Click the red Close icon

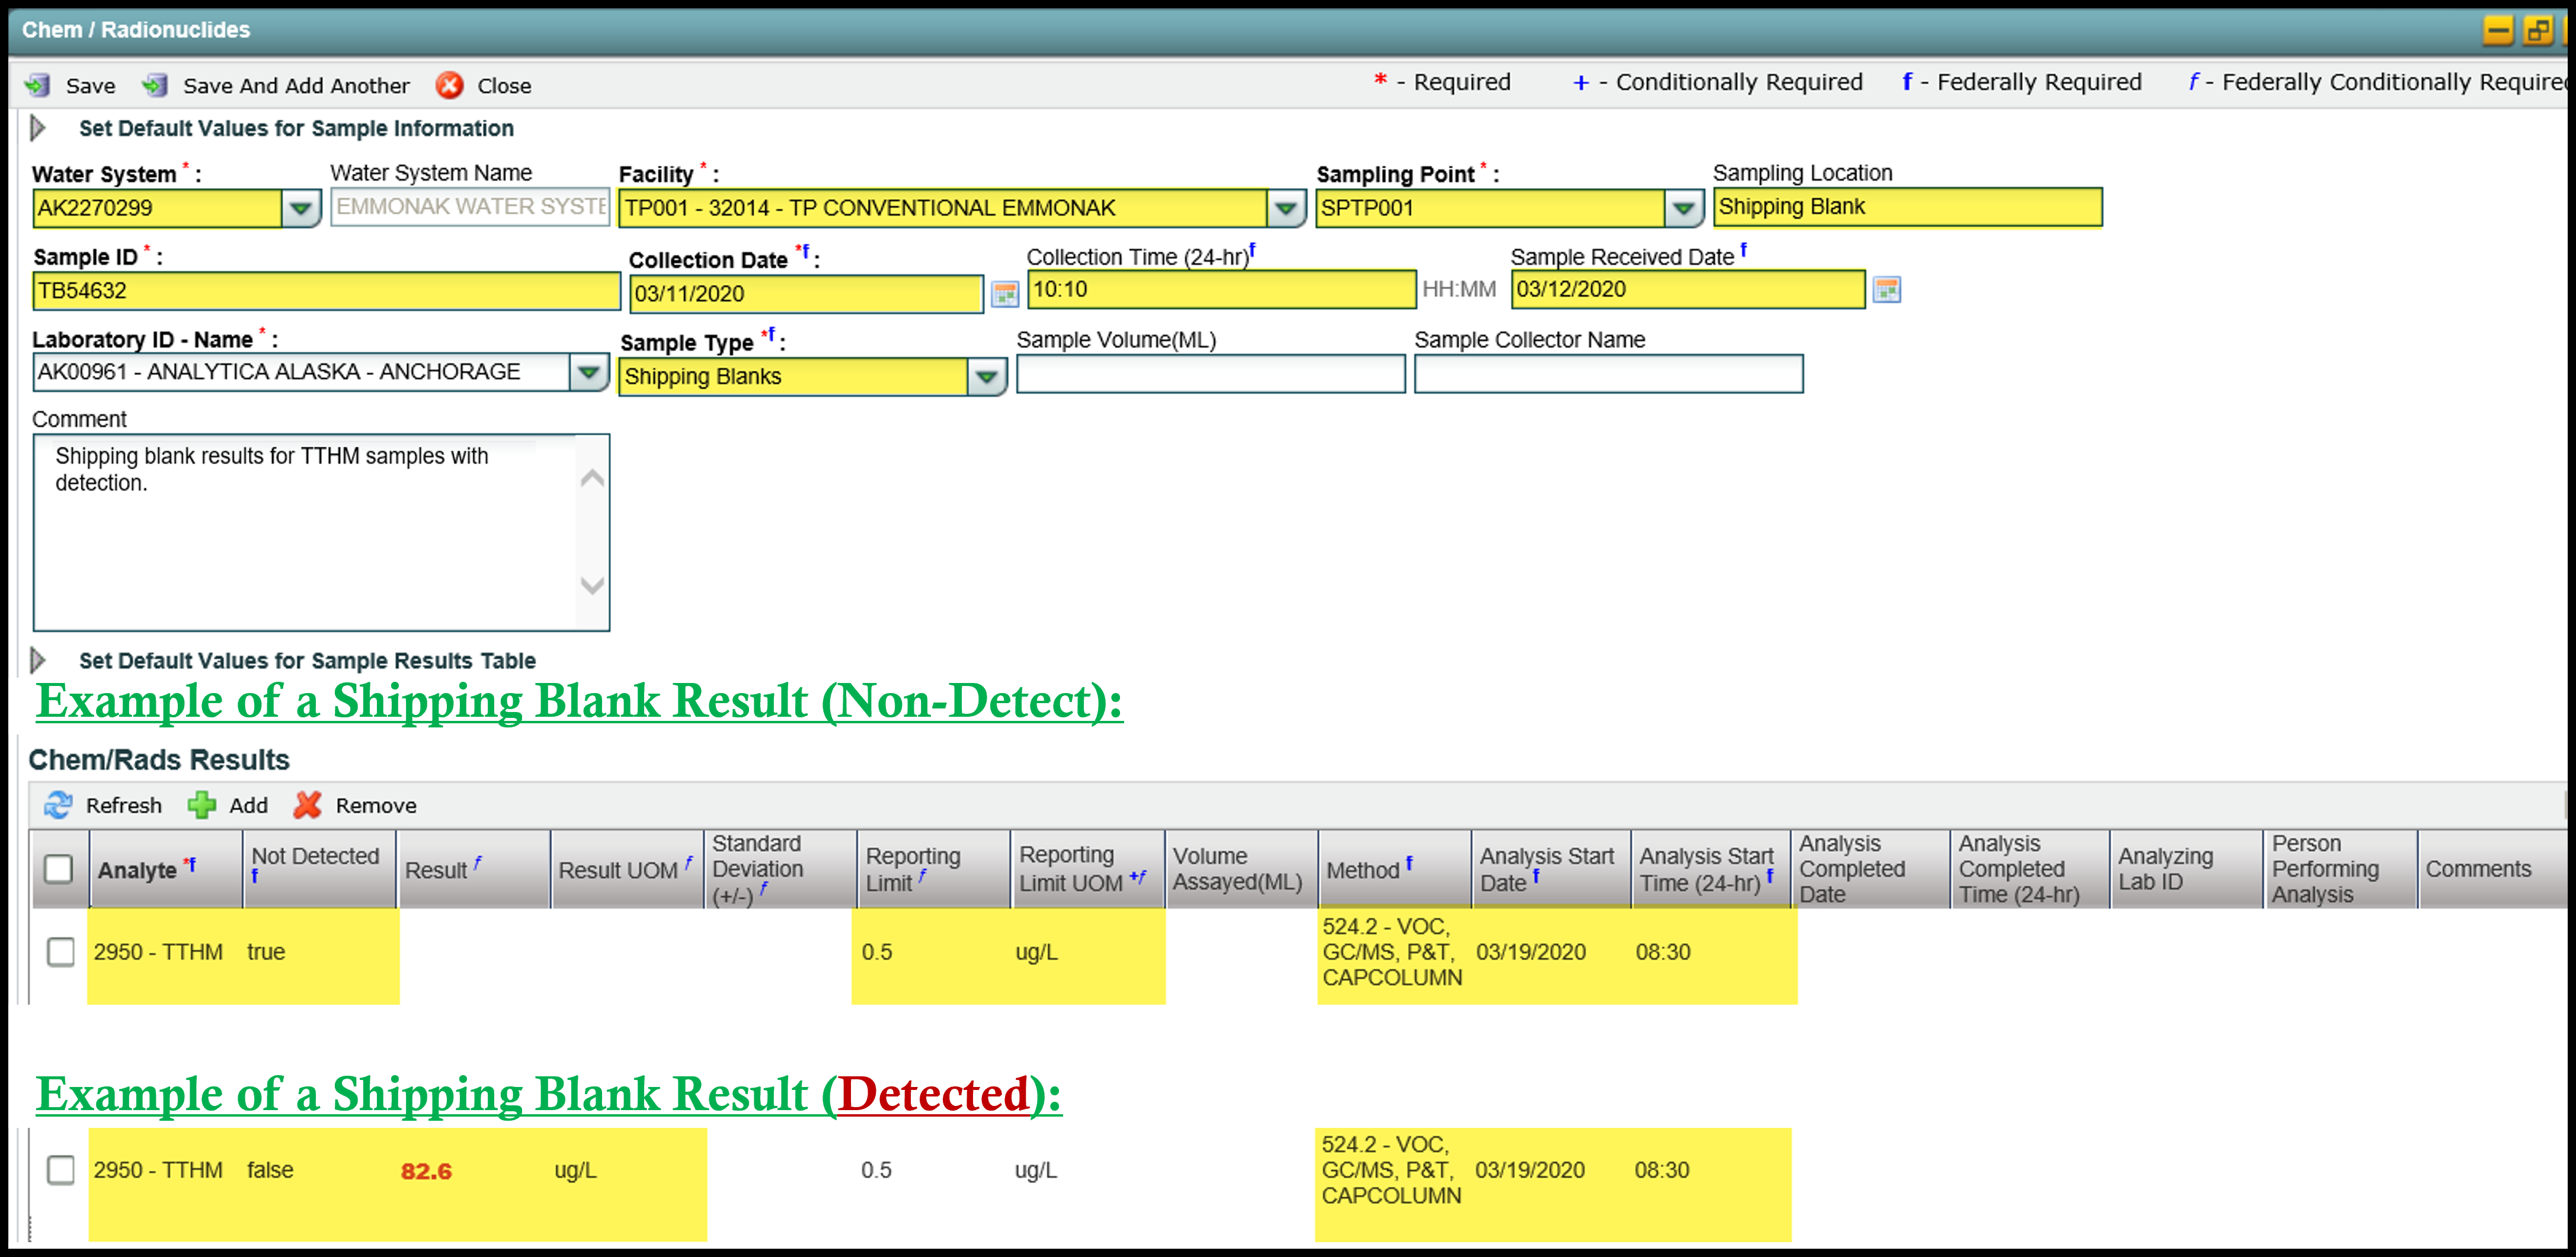(x=450, y=85)
